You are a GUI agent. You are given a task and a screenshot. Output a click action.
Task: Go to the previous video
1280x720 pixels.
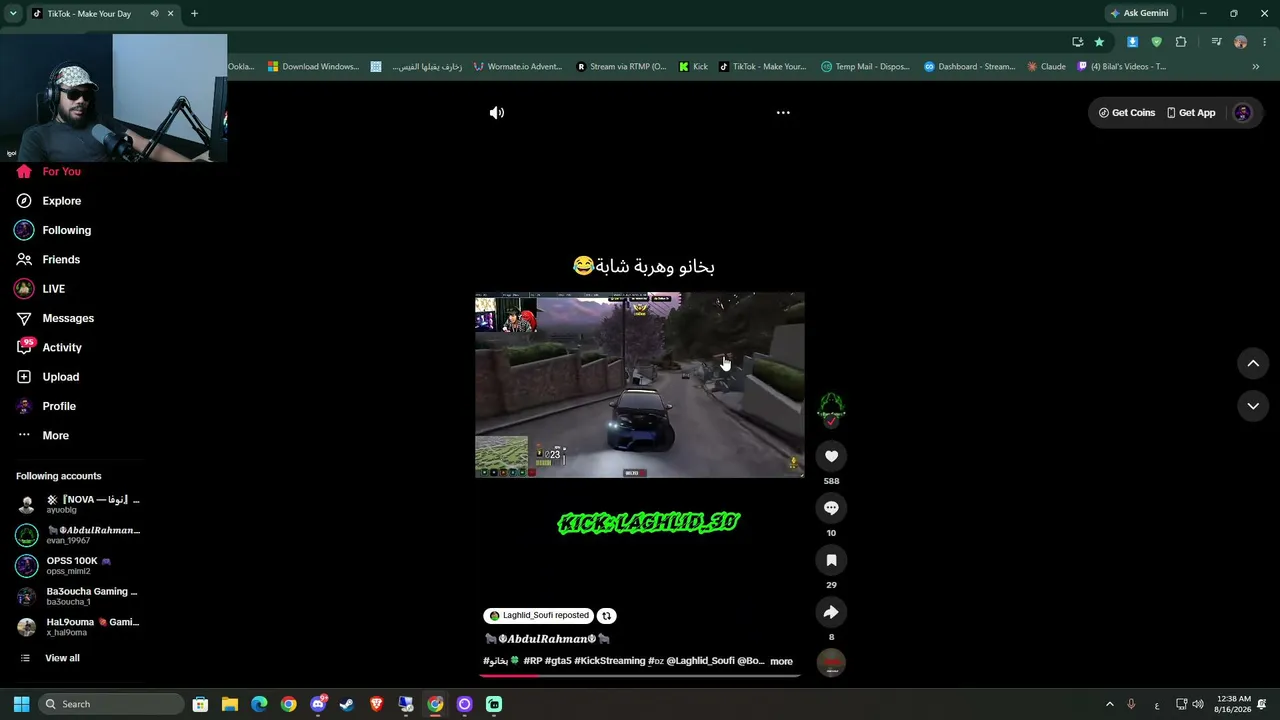click(1253, 364)
